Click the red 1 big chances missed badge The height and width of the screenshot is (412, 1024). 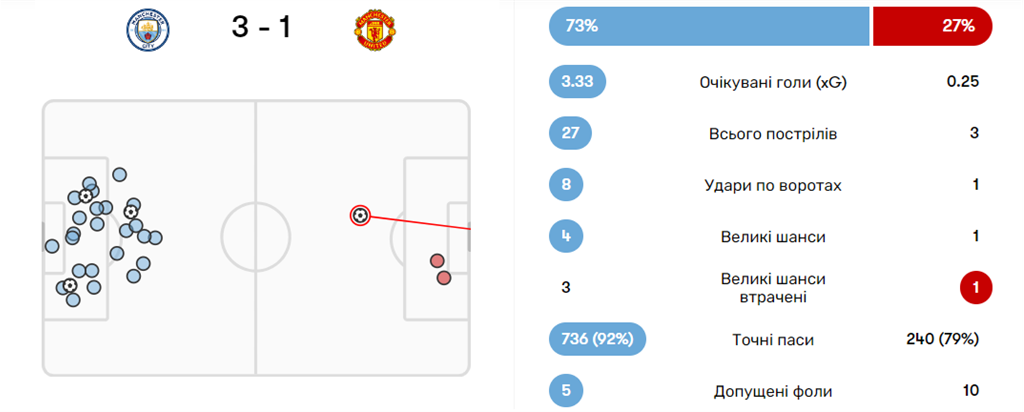point(975,289)
